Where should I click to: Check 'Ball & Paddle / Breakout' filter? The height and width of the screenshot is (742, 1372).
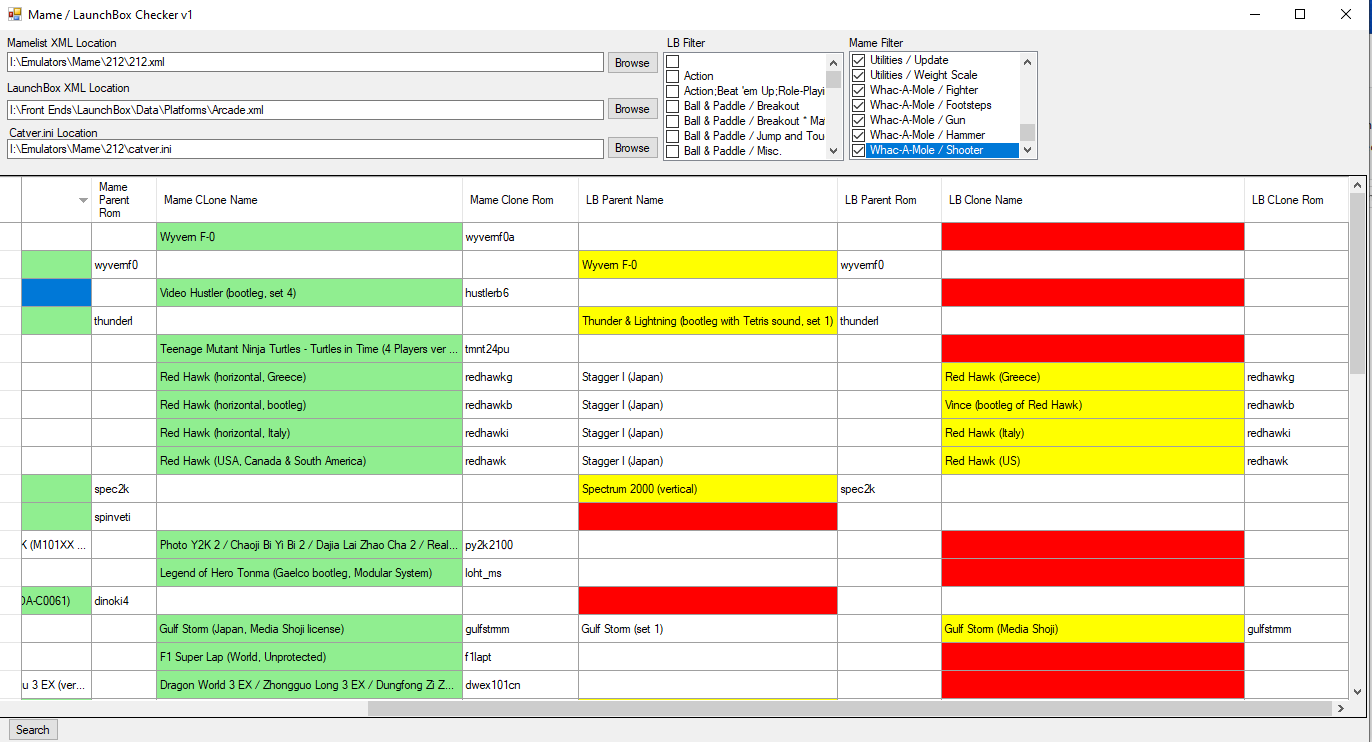[673, 106]
